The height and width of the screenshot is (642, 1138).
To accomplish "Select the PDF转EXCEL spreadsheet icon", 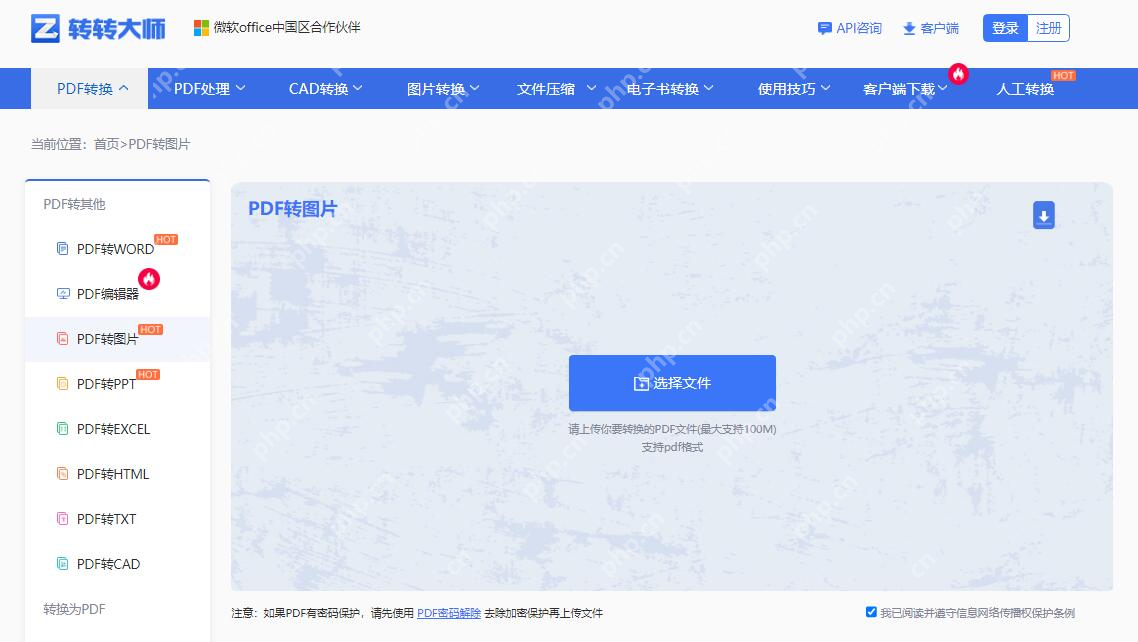I will 61,429.
